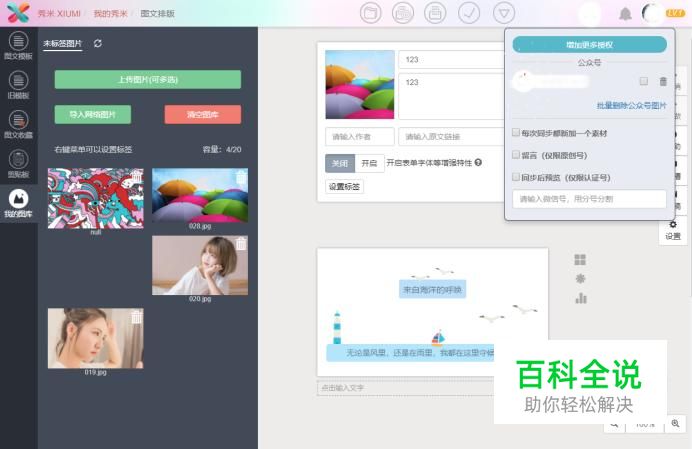Select the 028.jpg umbrellas thumbnail
The width and height of the screenshot is (692, 449).
tap(200, 195)
